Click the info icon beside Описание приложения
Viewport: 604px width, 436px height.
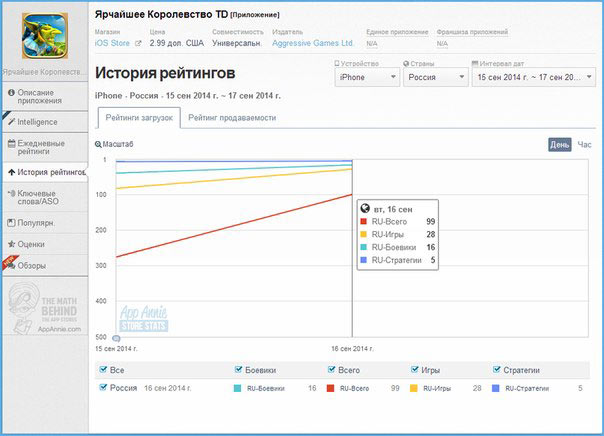pyautogui.click(x=12, y=92)
